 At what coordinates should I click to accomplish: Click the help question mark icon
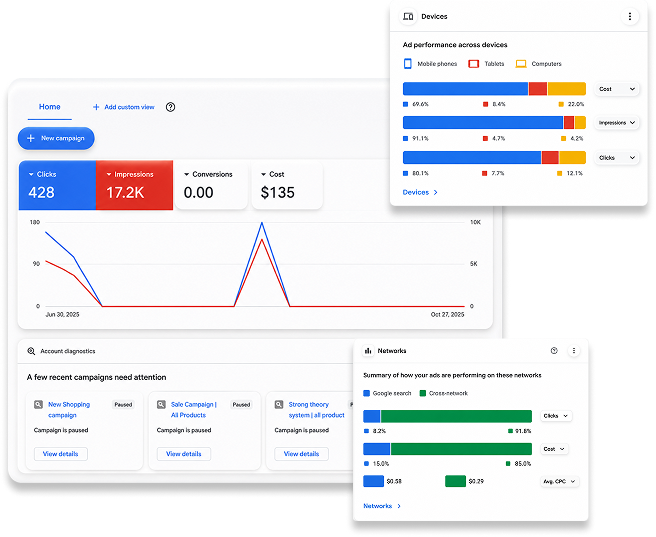(170, 107)
